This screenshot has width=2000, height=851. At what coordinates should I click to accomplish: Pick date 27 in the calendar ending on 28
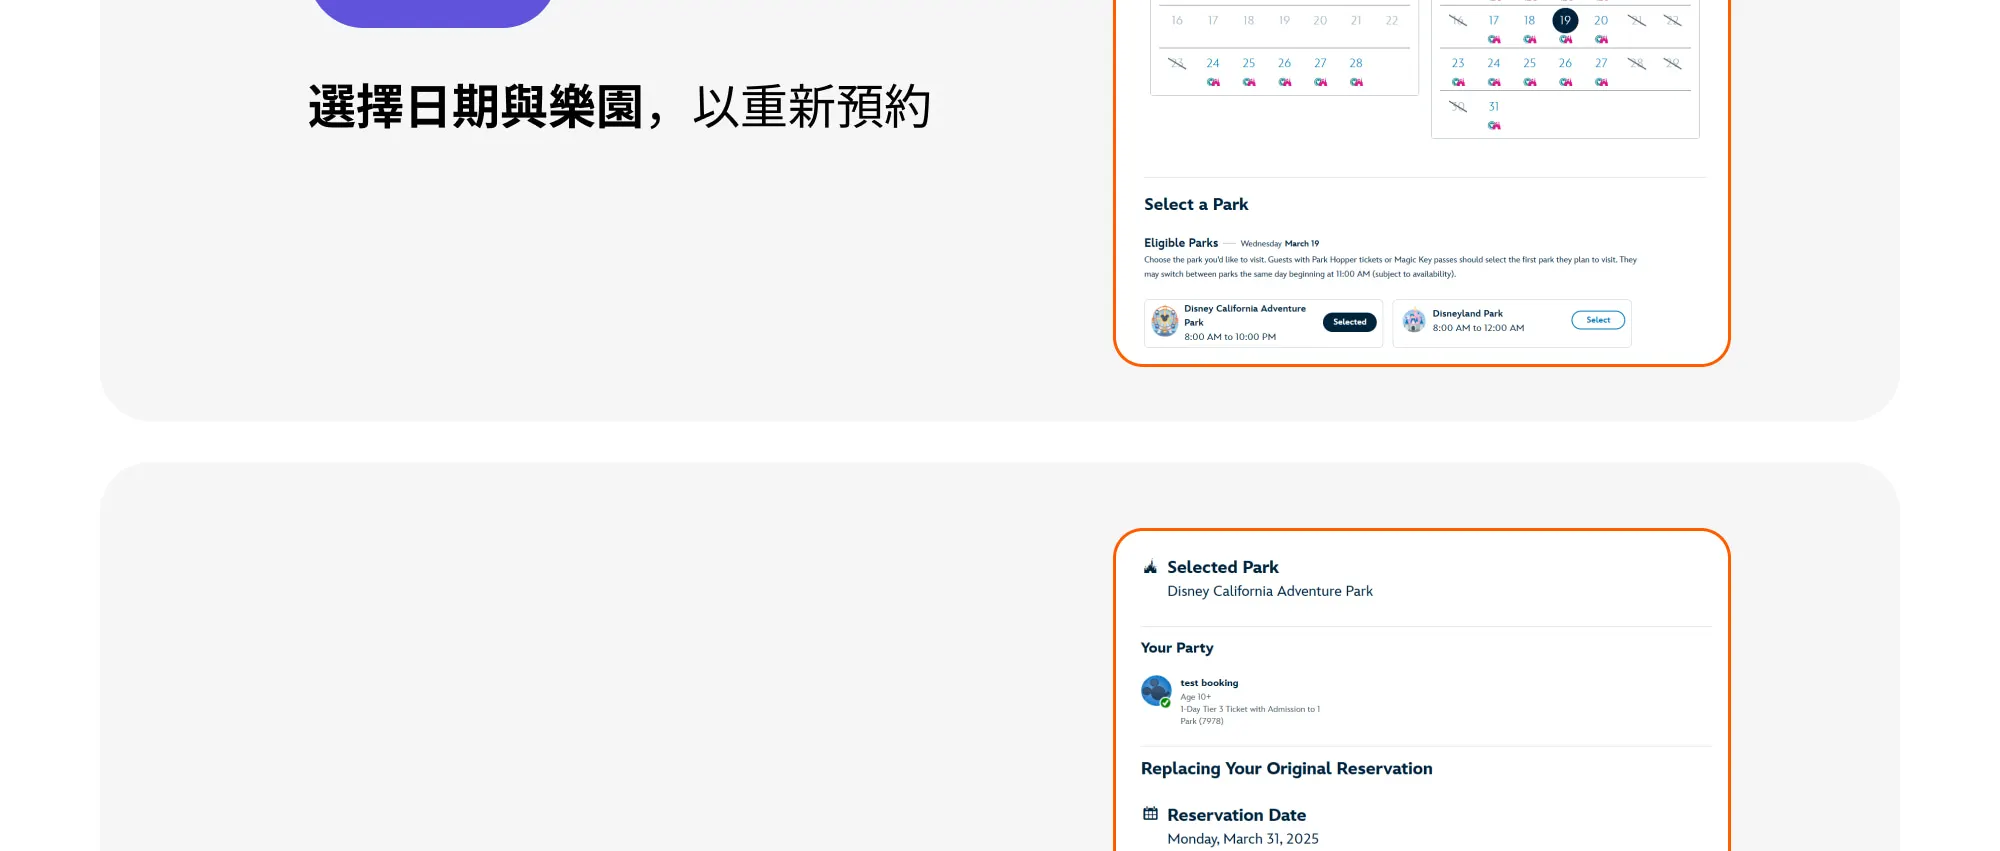[x=1320, y=63]
